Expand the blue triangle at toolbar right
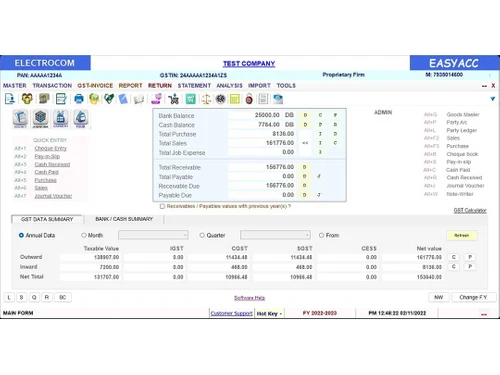The image size is (500, 375). 493,99
